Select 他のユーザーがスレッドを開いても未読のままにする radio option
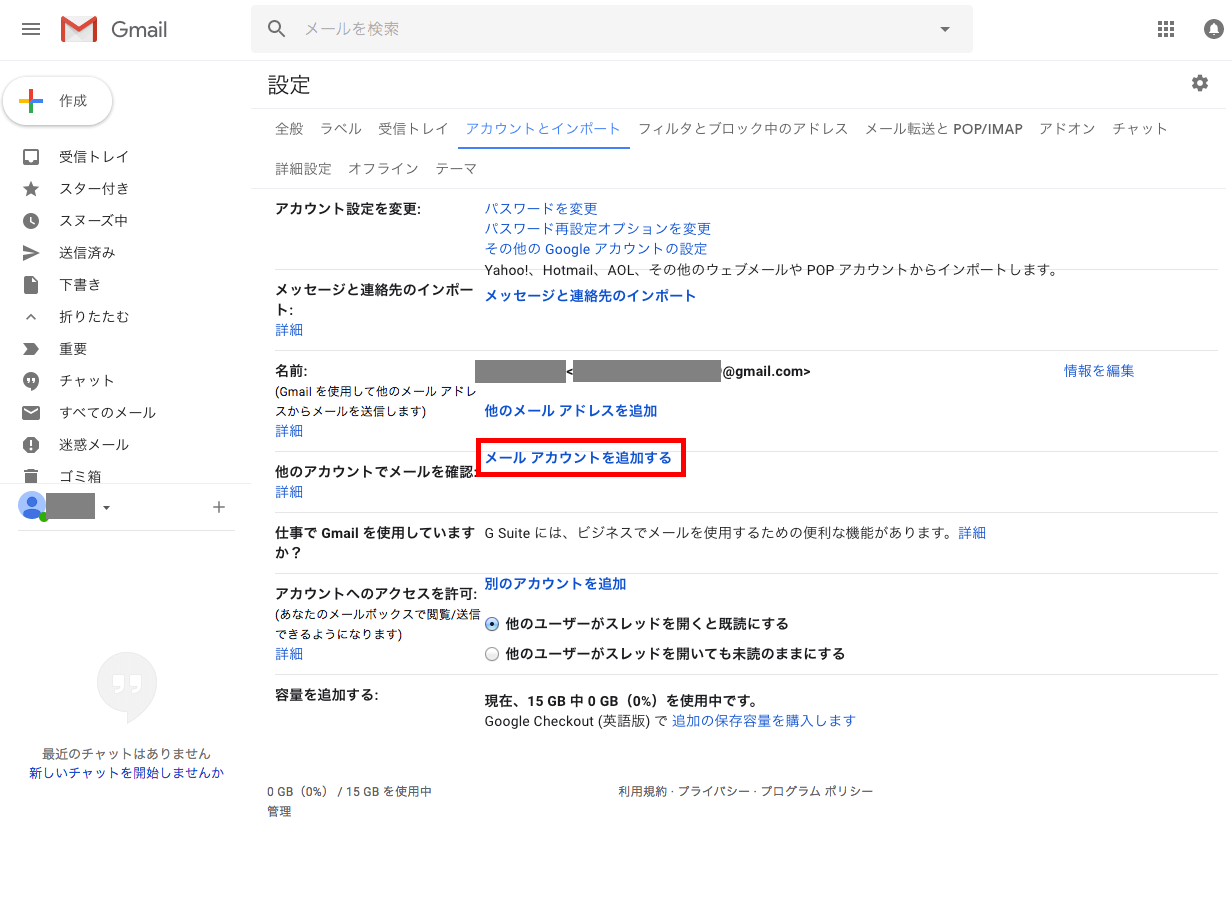 pos(492,654)
